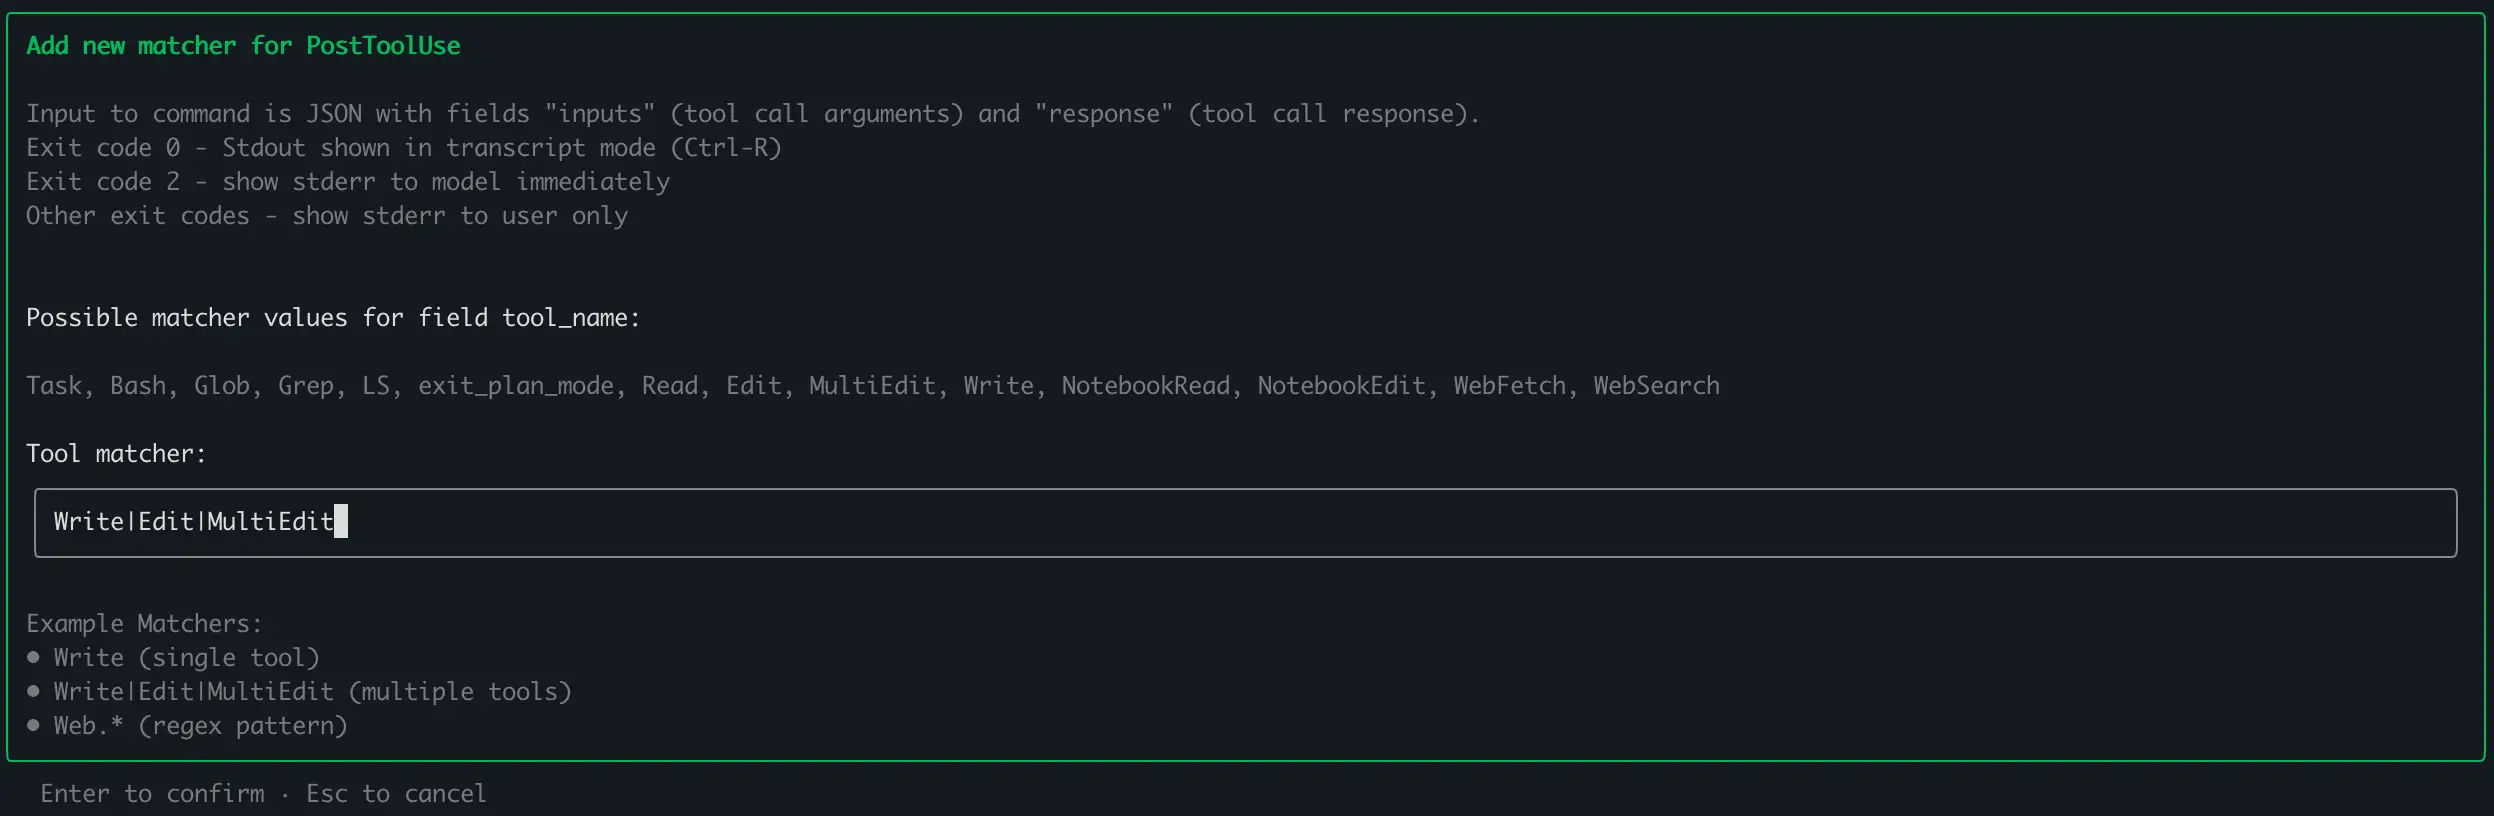Click the Grep tool name
The height and width of the screenshot is (816, 2494).
coord(306,386)
